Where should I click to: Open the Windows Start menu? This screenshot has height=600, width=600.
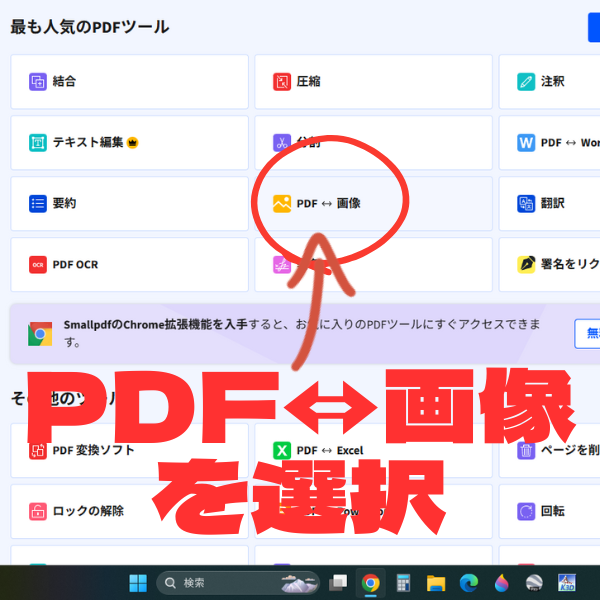coord(137,583)
